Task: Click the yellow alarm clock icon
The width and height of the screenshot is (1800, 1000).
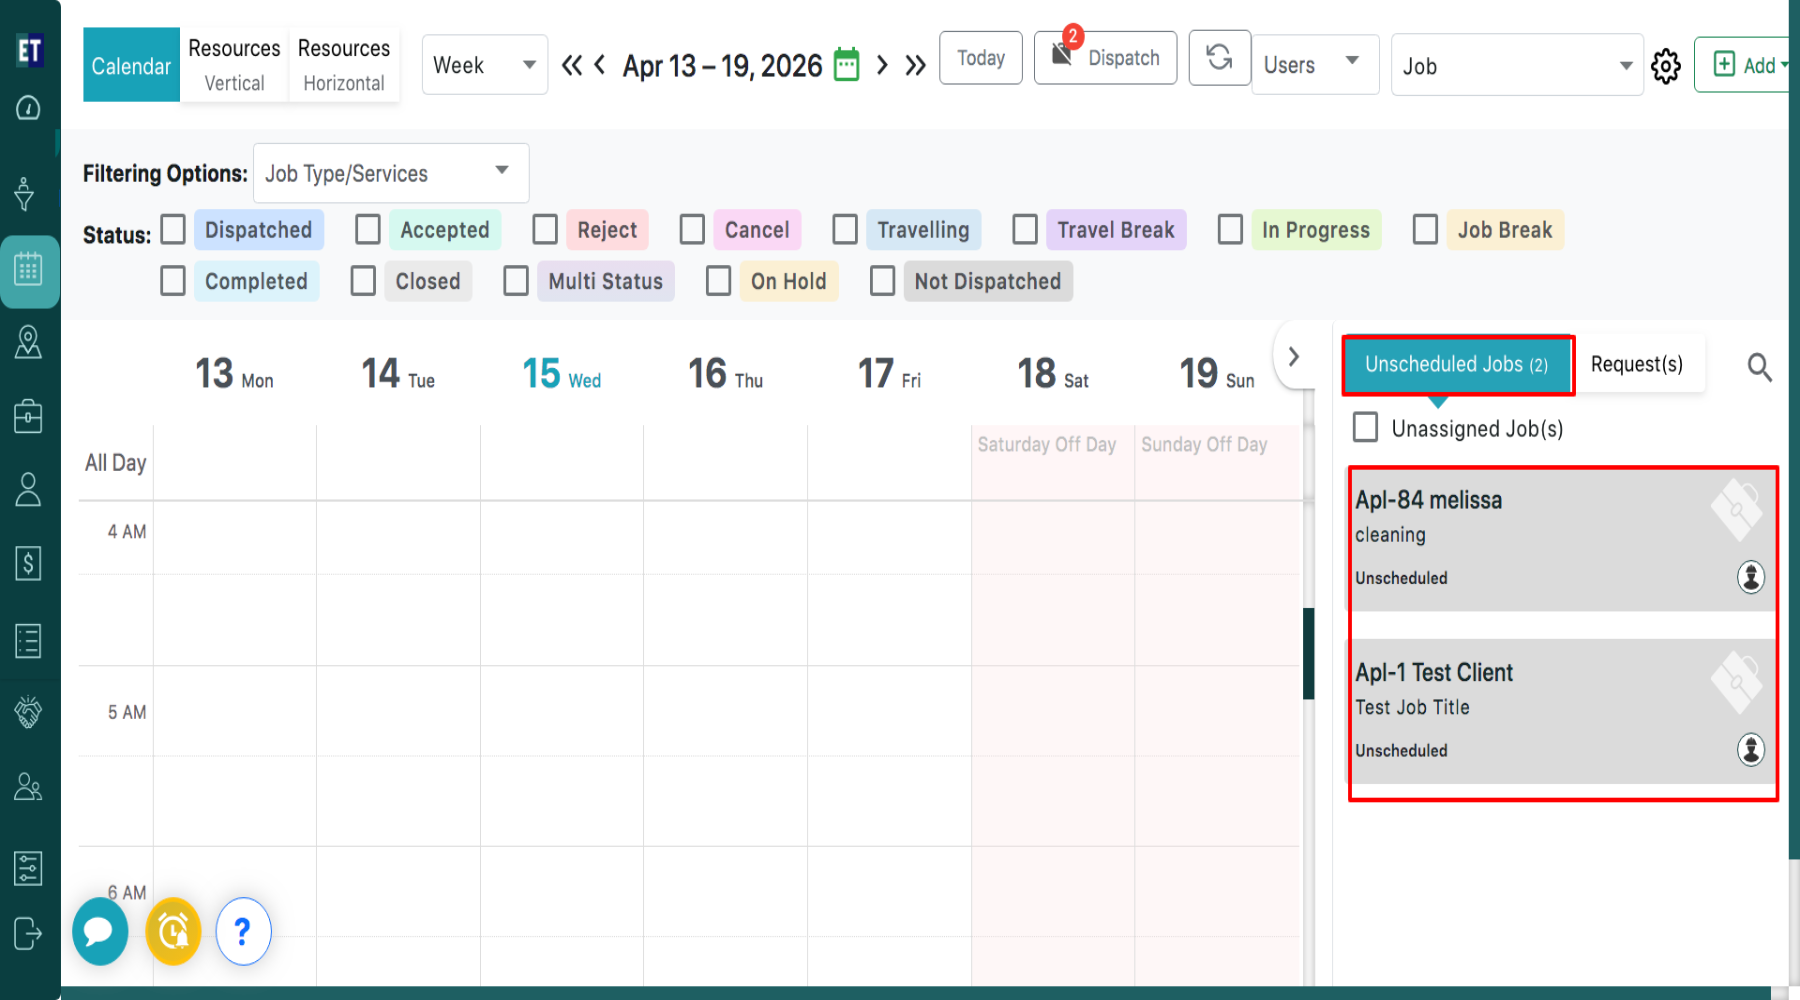Action: pyautogui.click(x=174, y=931)
